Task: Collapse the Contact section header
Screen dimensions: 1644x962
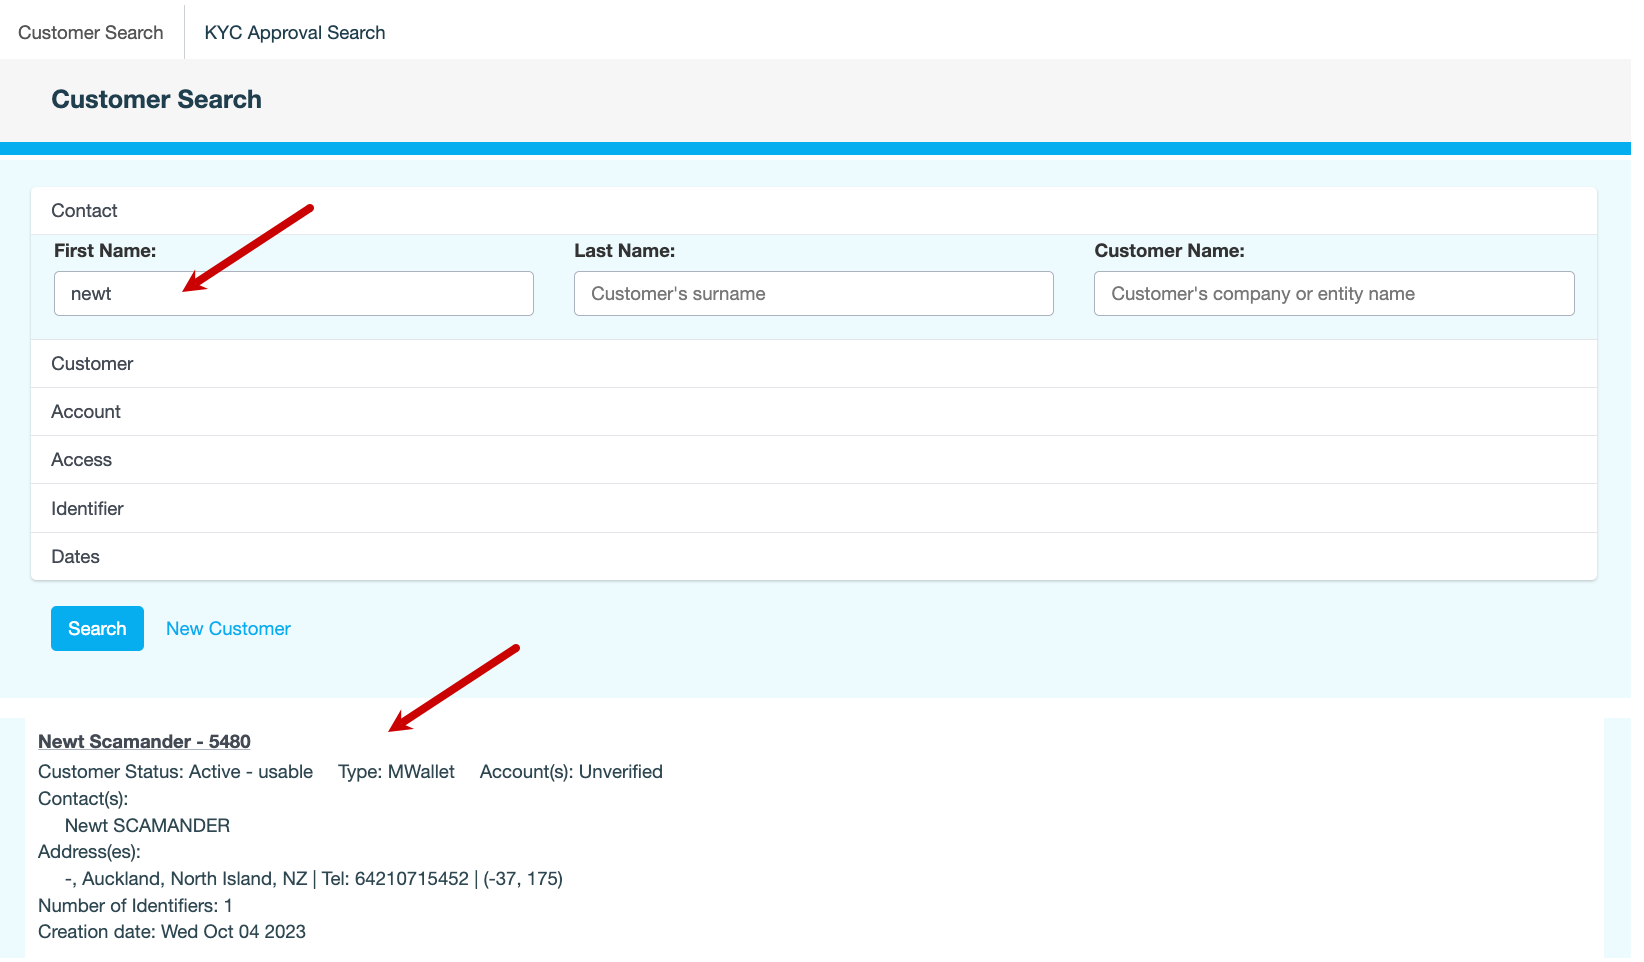Action: pyautogui.click(x=84, y=211)
